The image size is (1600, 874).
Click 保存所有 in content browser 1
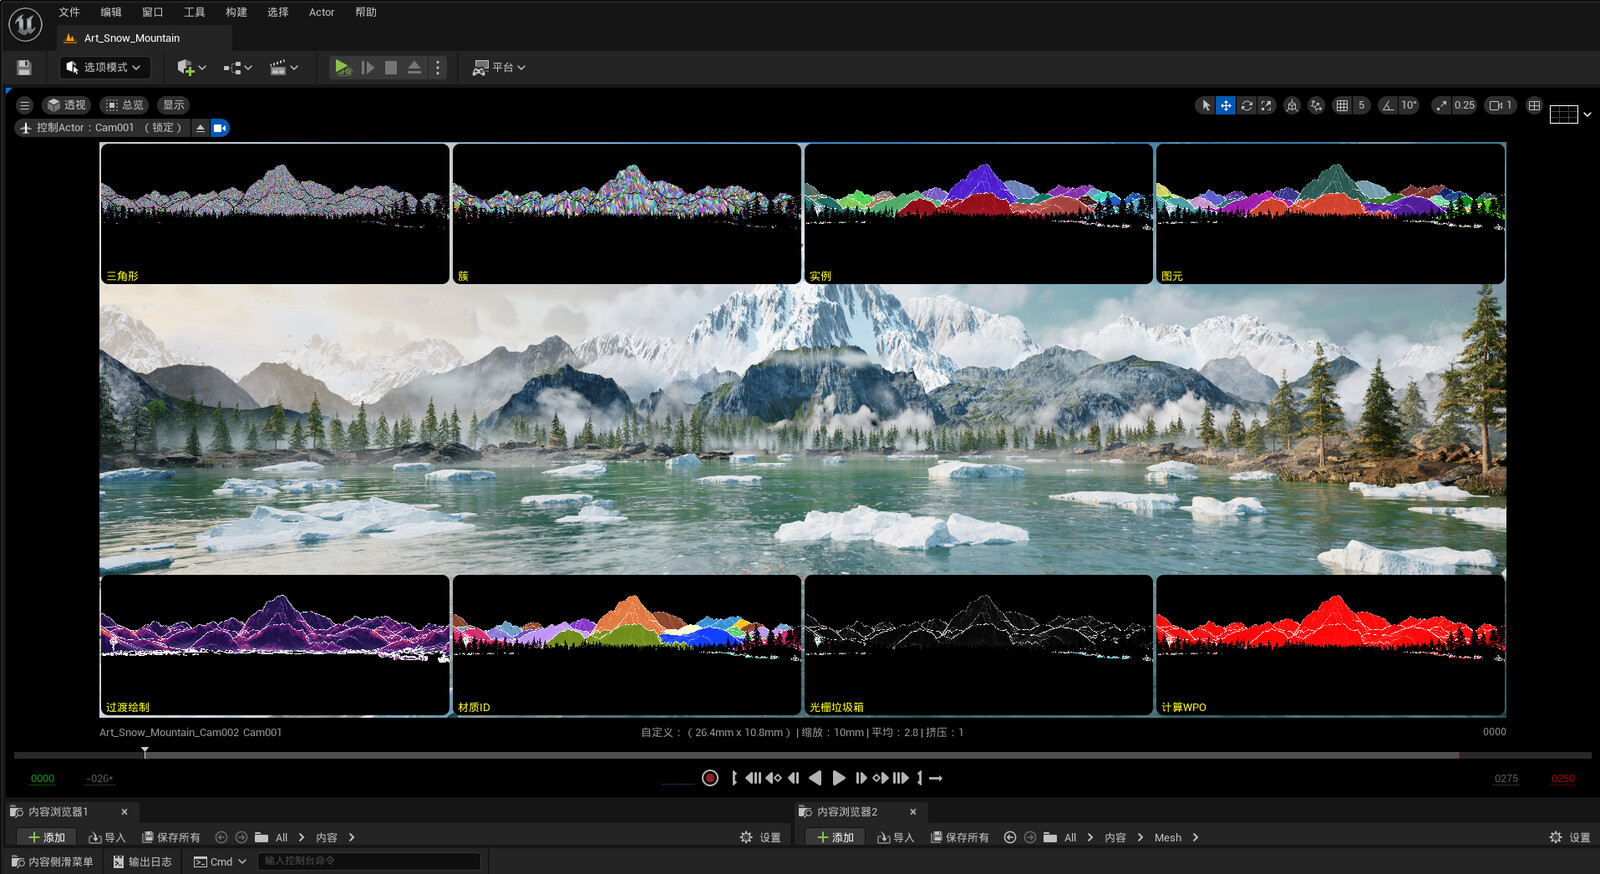coord(171,837)
